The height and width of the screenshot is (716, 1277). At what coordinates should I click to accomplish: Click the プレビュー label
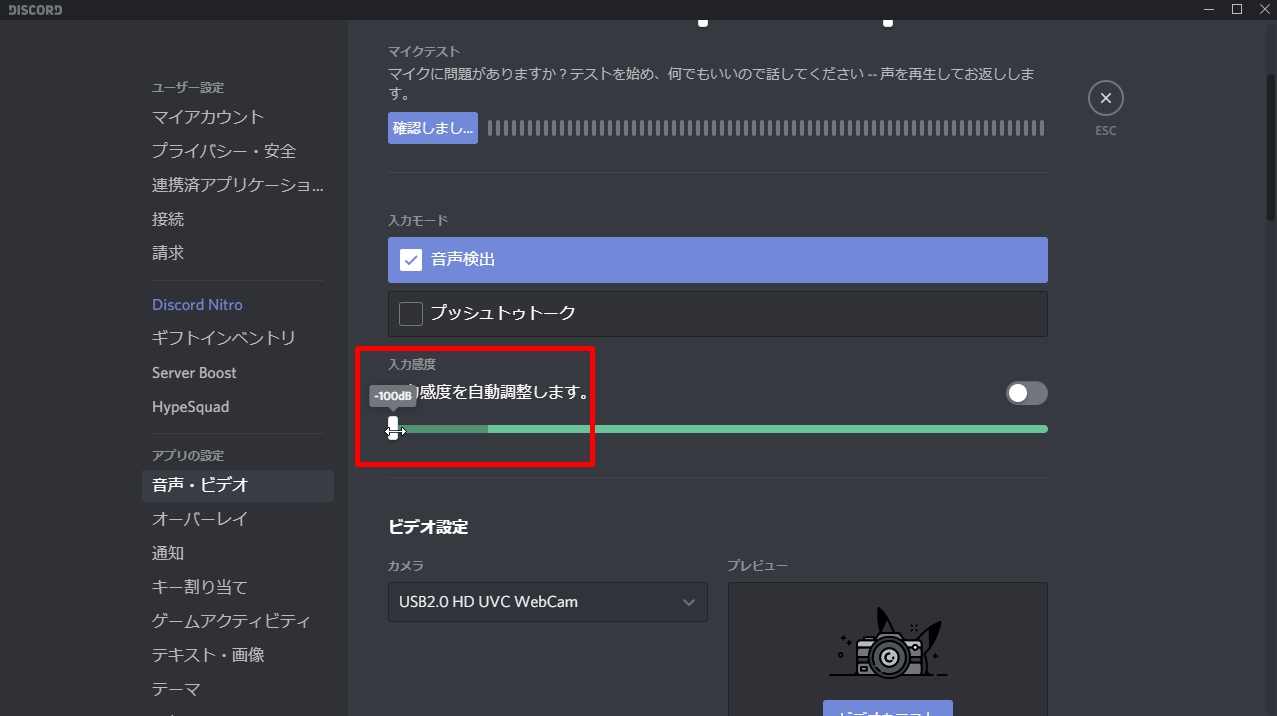tap(757, 566)
